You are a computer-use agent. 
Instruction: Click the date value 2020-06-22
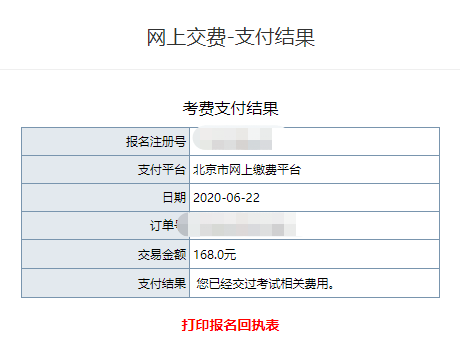point(226,198)
